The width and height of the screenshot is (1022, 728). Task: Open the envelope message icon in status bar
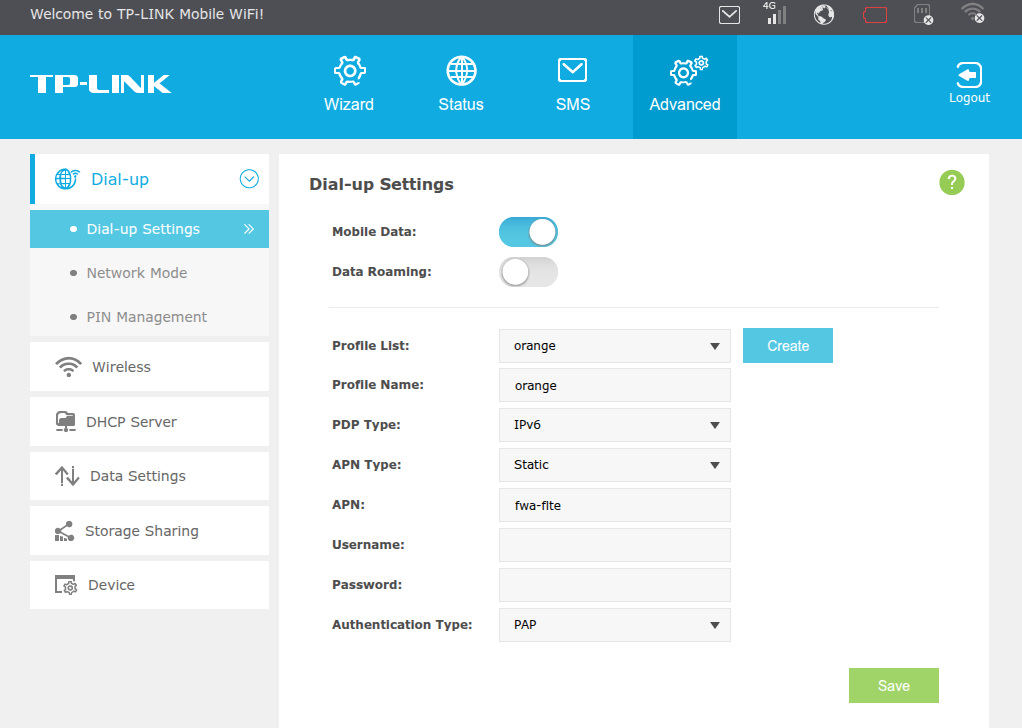729,14
